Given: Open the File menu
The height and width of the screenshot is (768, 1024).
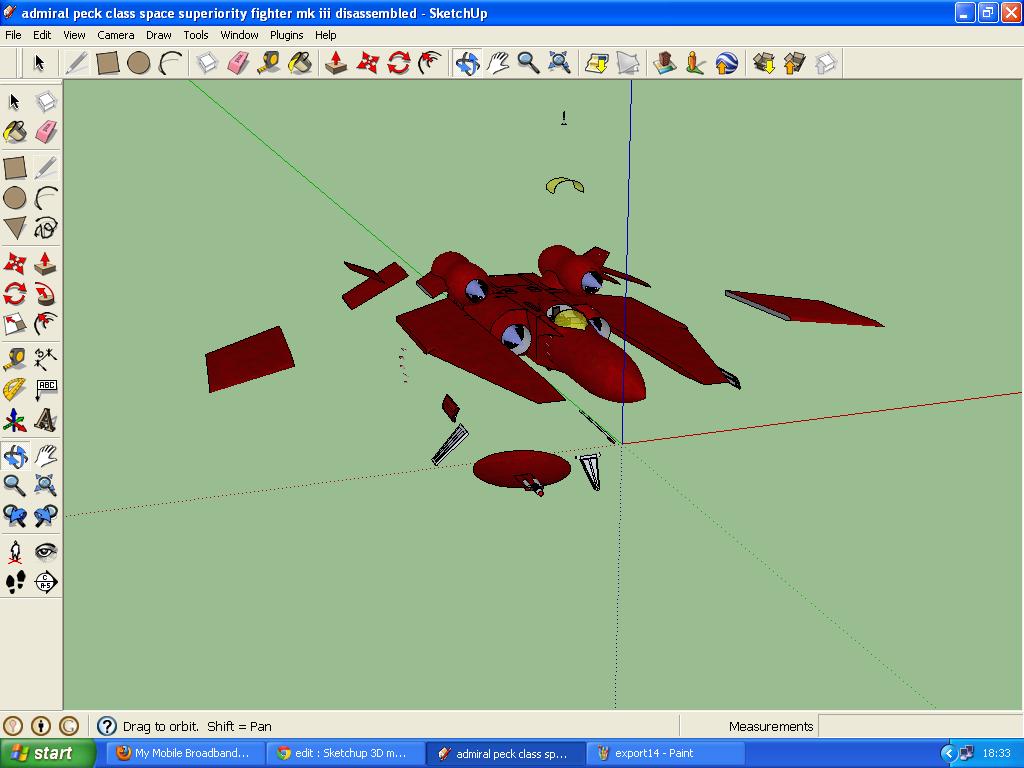Looking at the screenshot, I should click(13, 35).
